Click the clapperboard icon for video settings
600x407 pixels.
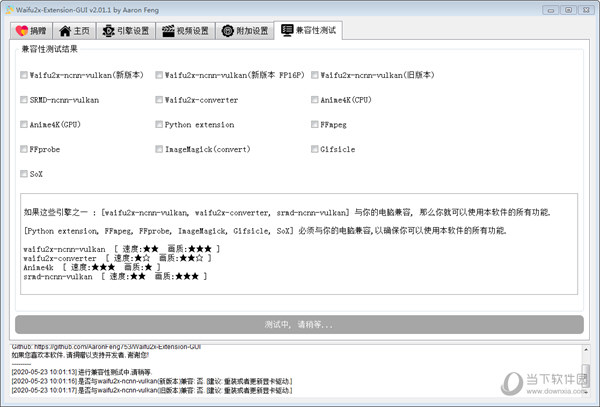168,31
